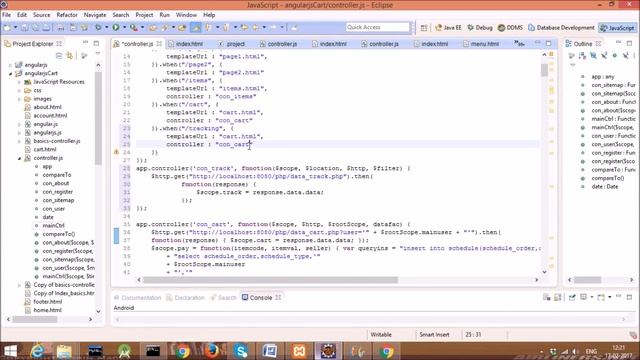
Task: Expand the angularjs project node
Action: pyautogui.click(x=11, y=65)
